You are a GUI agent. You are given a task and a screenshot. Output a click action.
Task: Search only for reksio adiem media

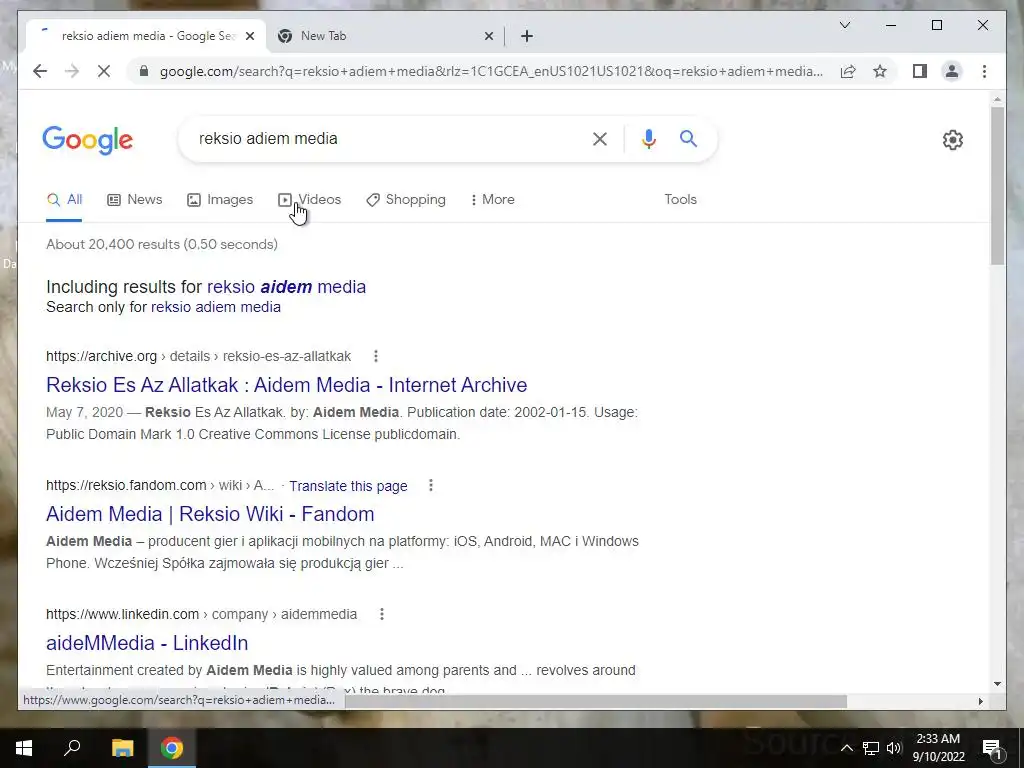coord(216,307)
